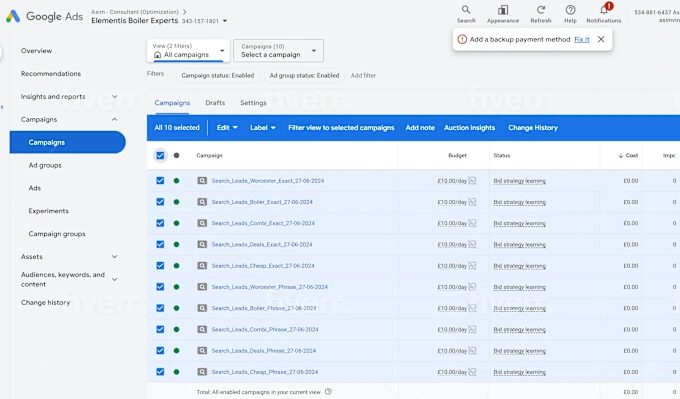Click the Add note button
This screenshot has height=399, width=680.
420,128
